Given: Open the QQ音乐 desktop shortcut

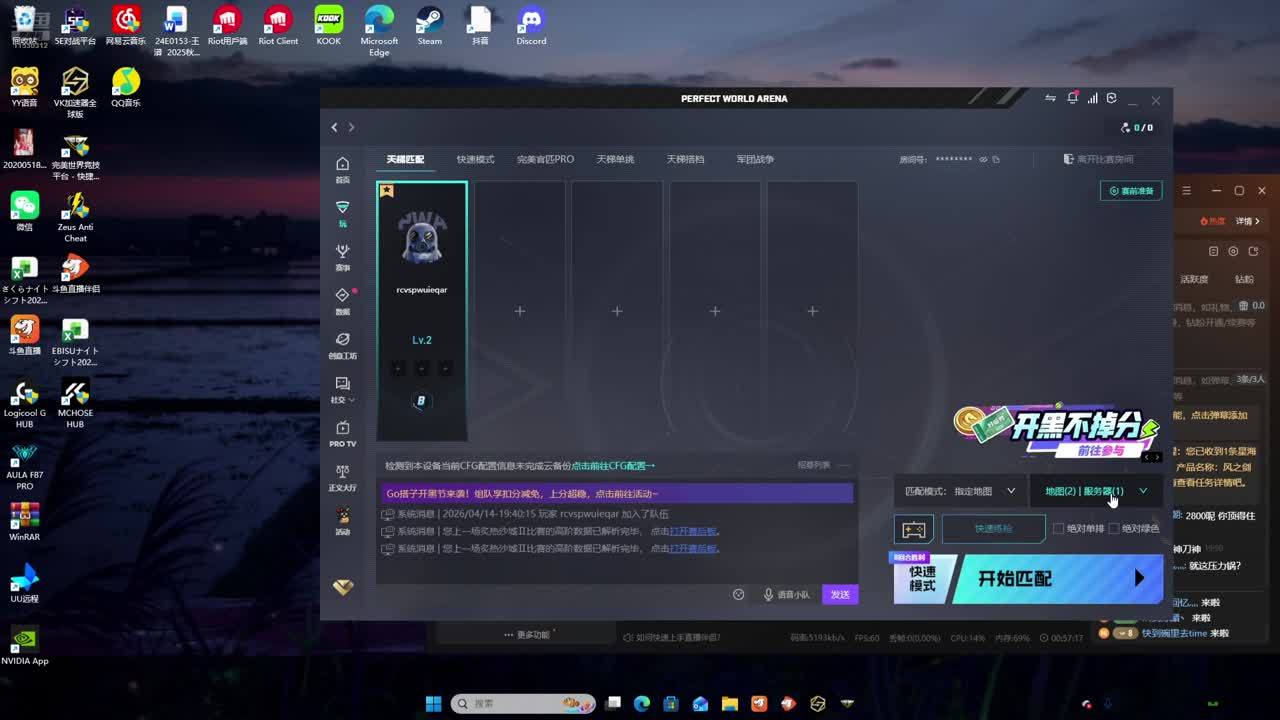Looking at the screenshot, I should point(126,88).
